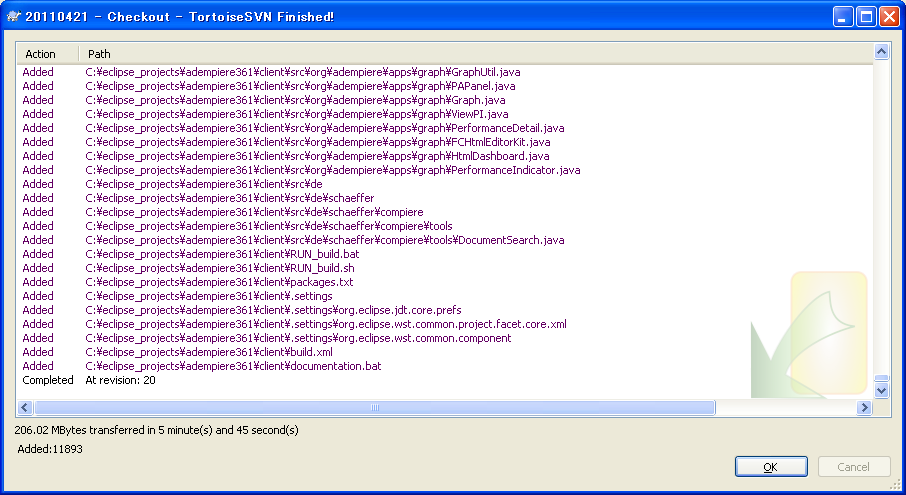Image resolution: width=906 pixels, height=495 pixels.
Task: Maximize the Checkout window
Action: pyautogui.click(x=866, y=17)
